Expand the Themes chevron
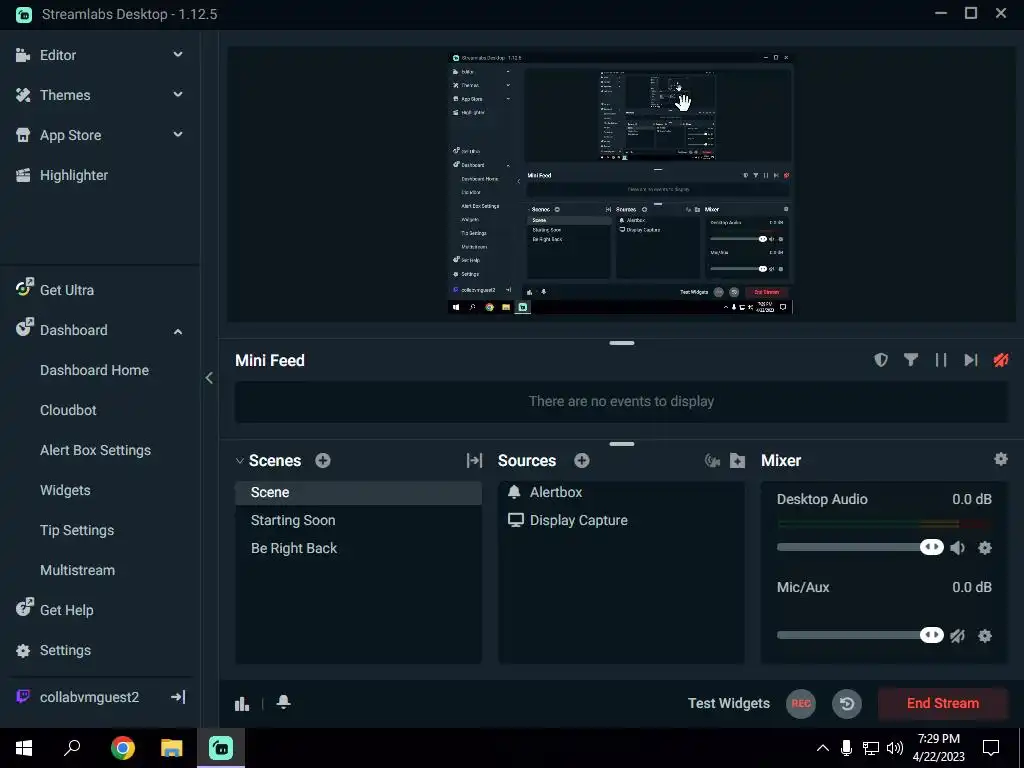Screen dimensions: 1024x768 point(178,95)
